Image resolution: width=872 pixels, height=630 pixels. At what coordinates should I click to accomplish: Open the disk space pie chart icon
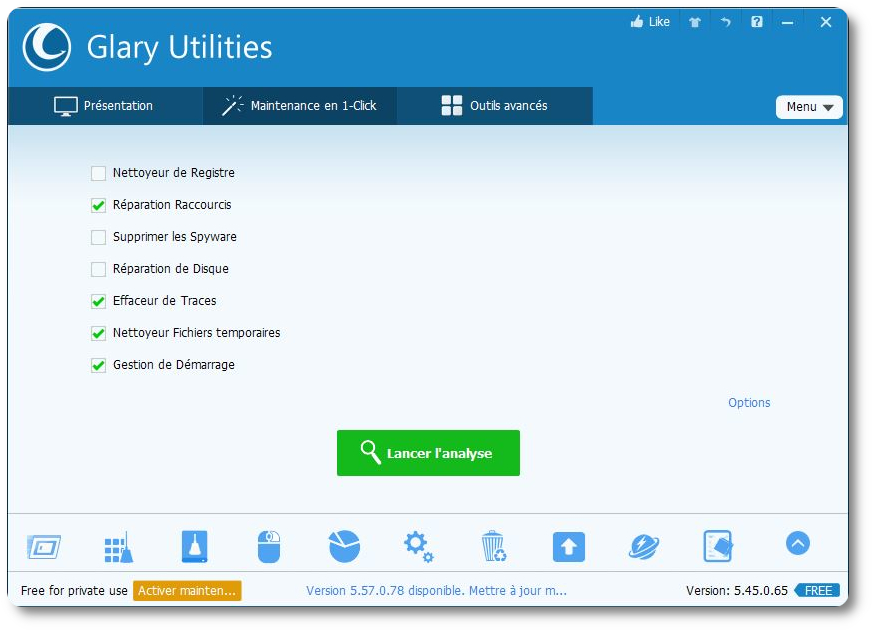[344, 547]
